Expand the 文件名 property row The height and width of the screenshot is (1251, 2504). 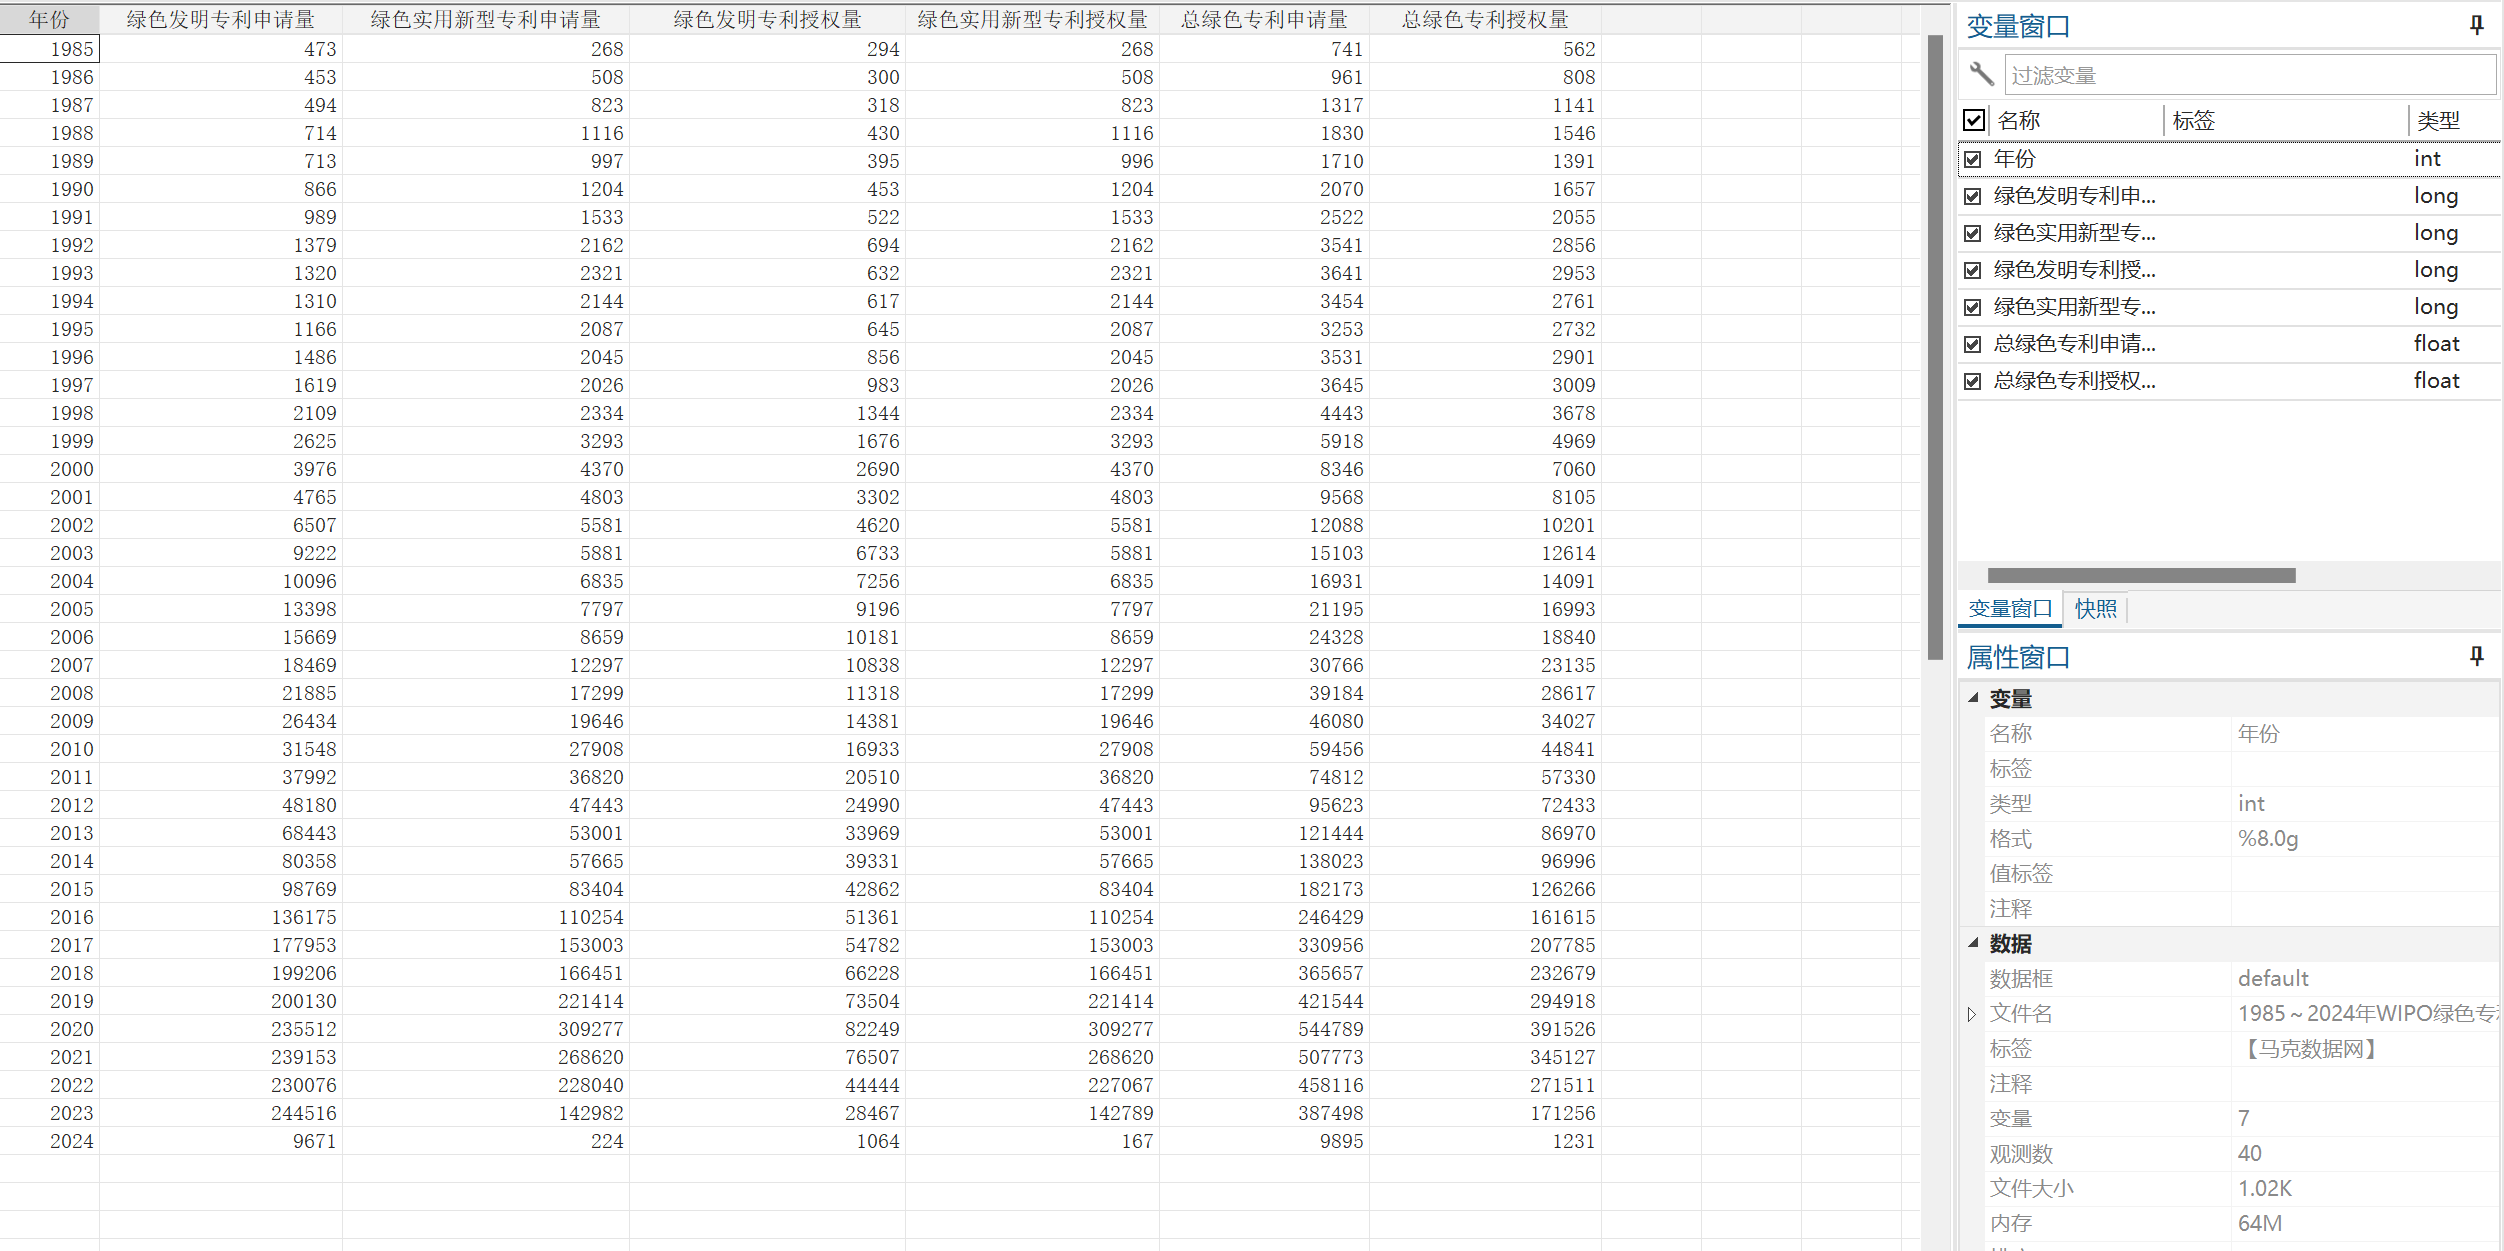click(x=1971, y=1014)
